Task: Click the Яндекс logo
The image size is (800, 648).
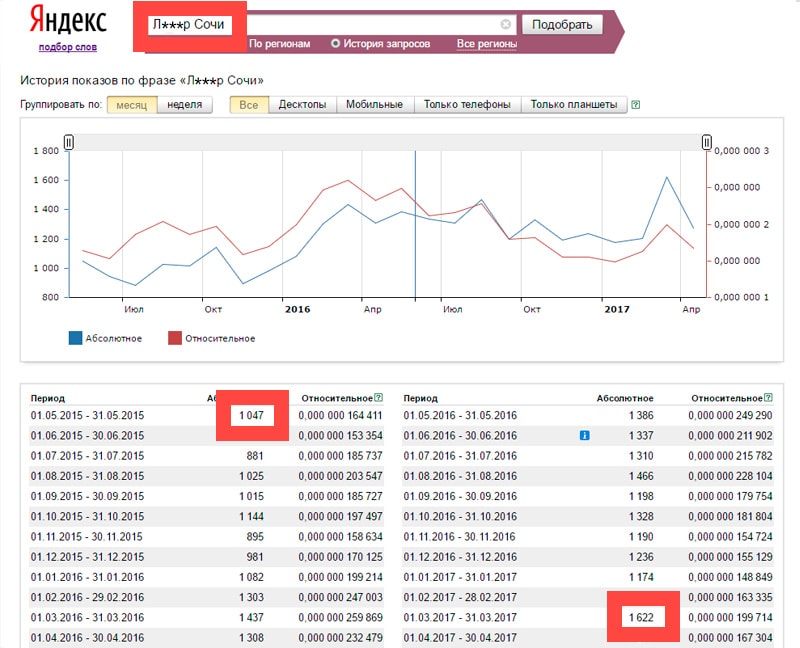Action: pyautogui.click(x=68, y=20)
